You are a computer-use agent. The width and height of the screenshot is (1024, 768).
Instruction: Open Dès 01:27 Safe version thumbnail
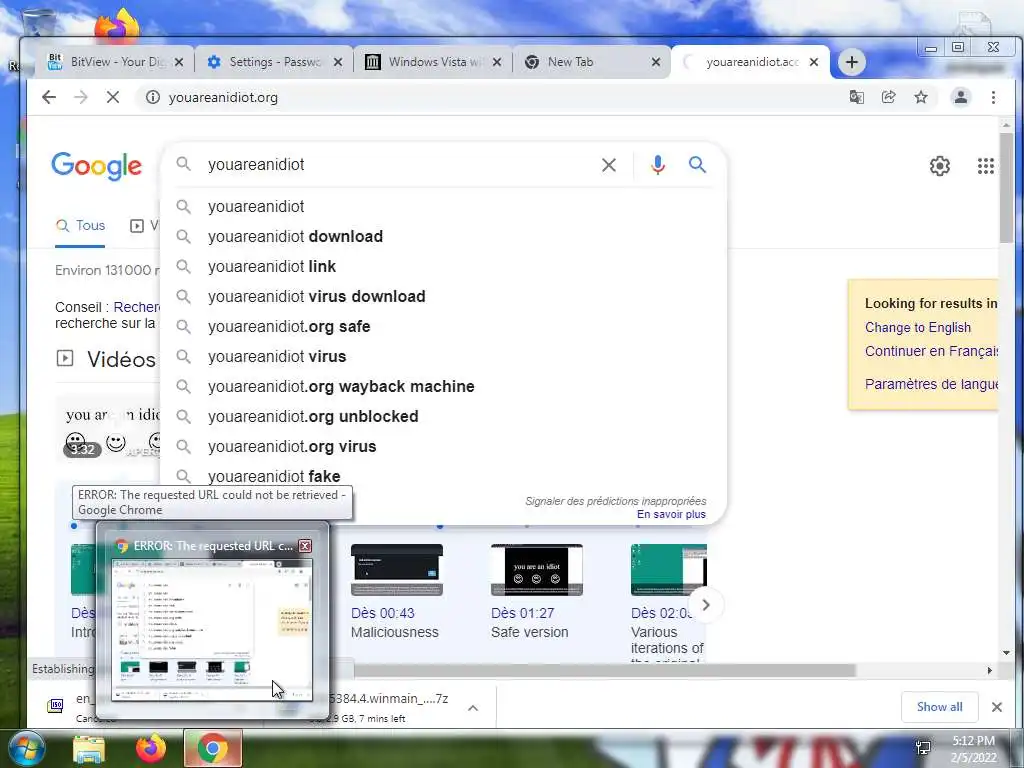coord(537,569)
